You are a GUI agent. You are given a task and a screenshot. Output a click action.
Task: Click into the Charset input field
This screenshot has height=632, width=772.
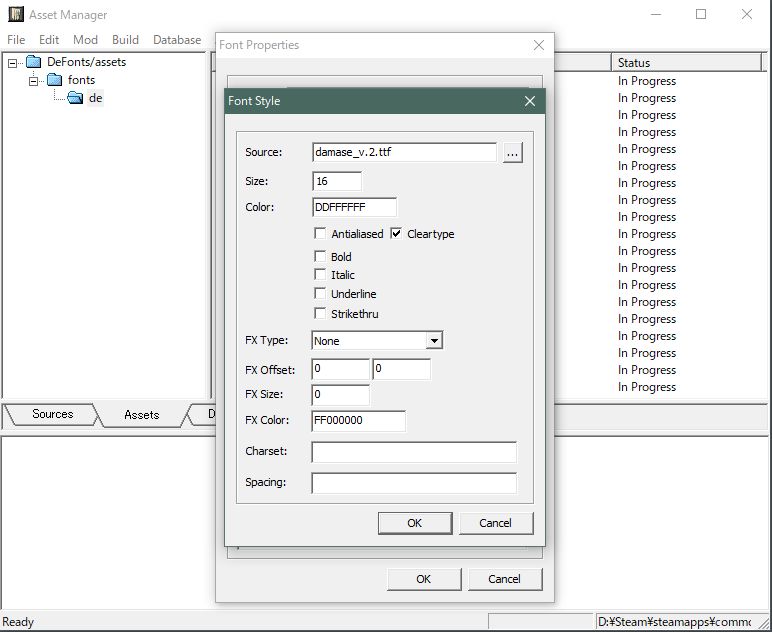point(414,452)
